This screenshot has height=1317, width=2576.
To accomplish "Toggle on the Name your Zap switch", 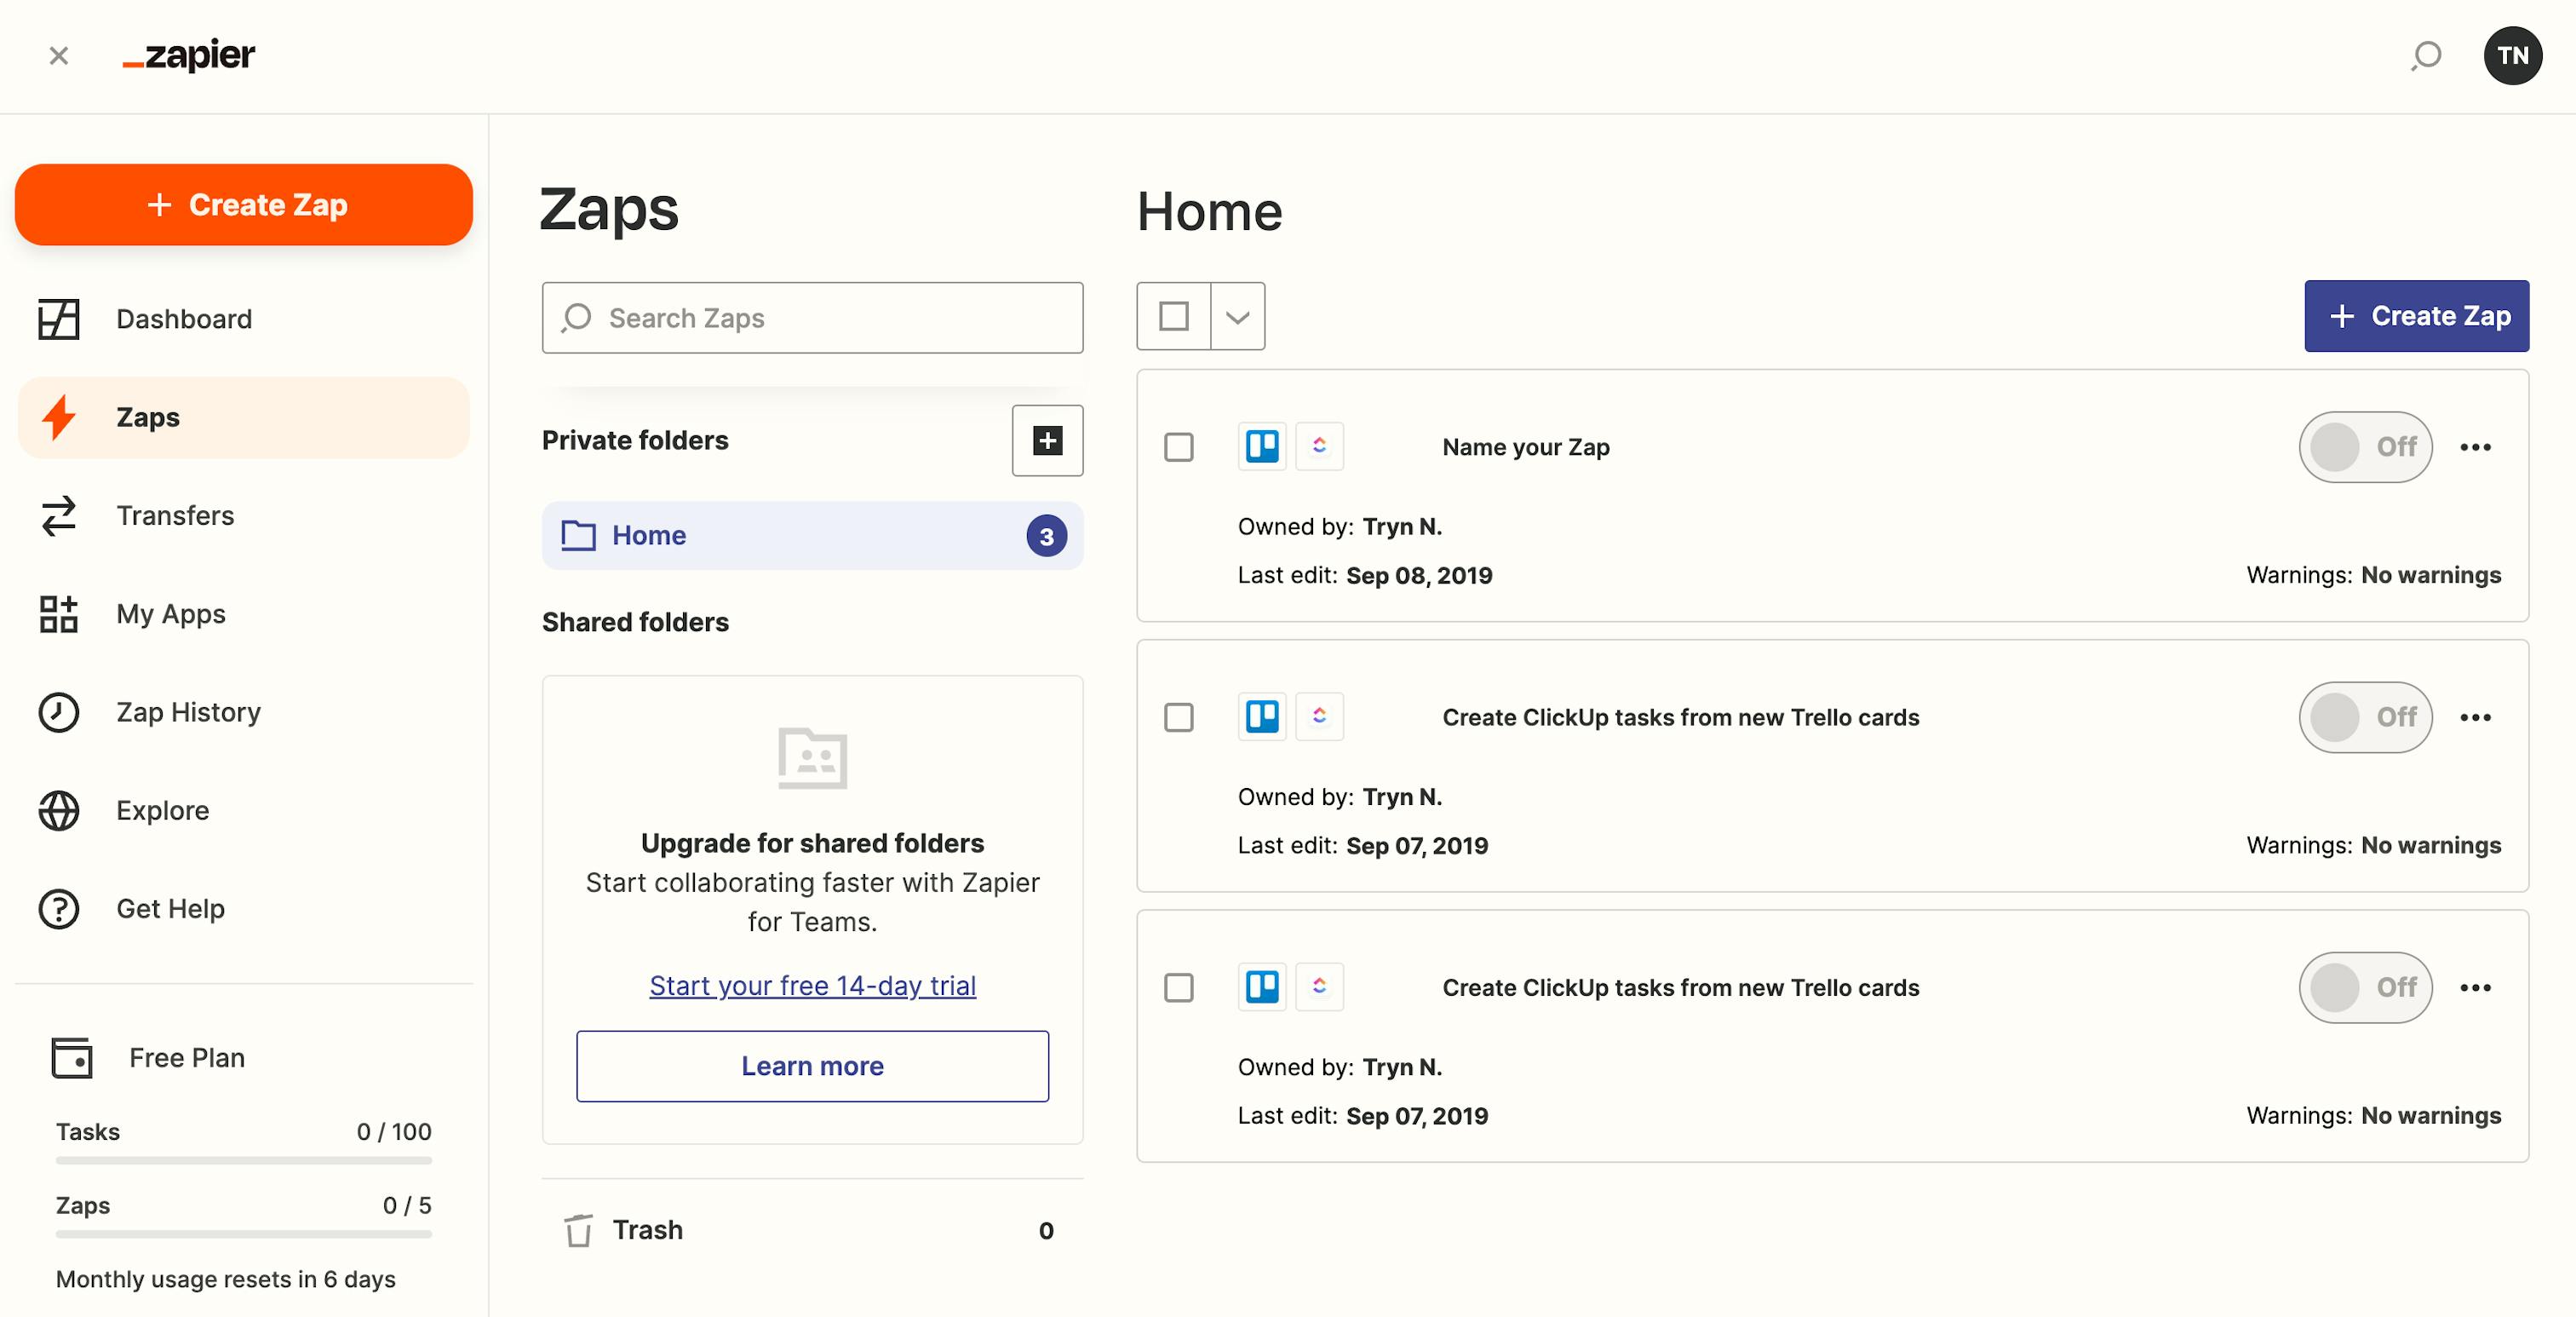I will pos(2365,447).
